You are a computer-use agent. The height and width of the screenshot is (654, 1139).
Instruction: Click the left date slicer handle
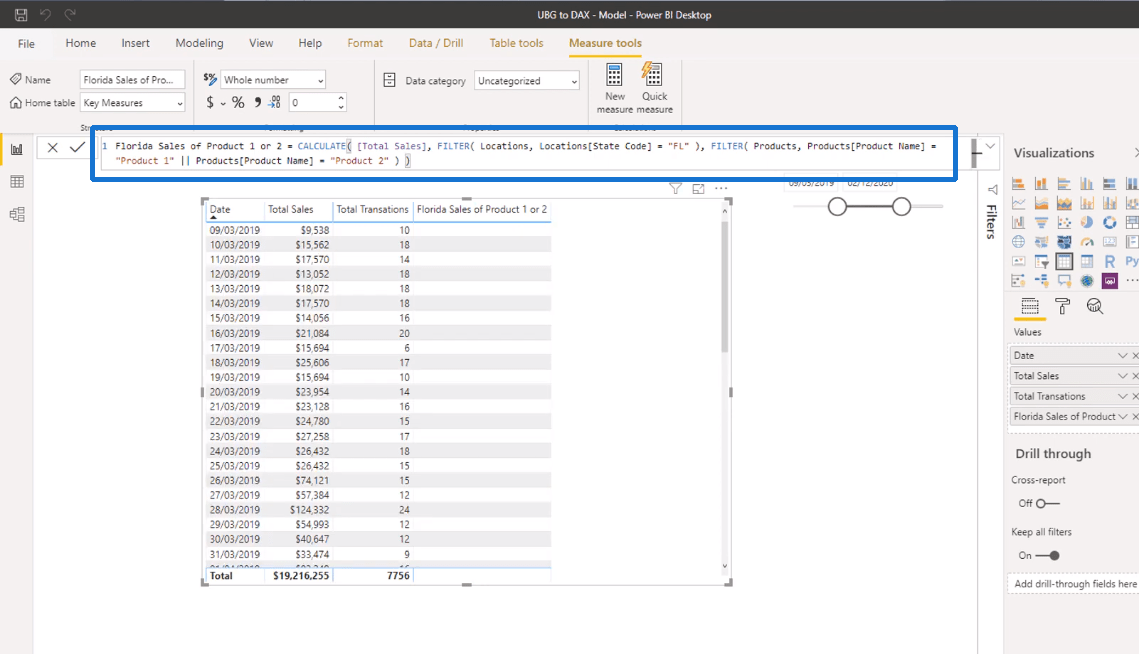coord(838,207)
